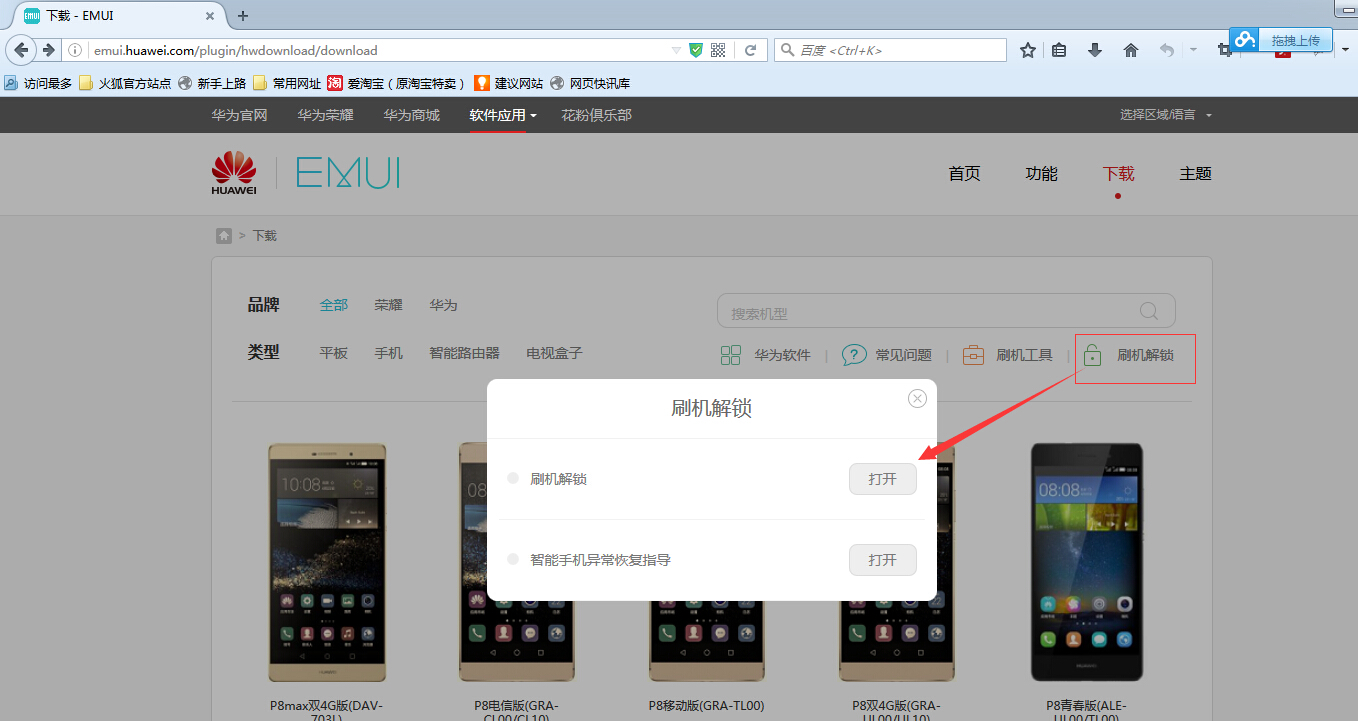Viewport: 1358px width, 721px height.
Task: Click the undo closed tab arrow icon
Action: [x=1166, y=50]
